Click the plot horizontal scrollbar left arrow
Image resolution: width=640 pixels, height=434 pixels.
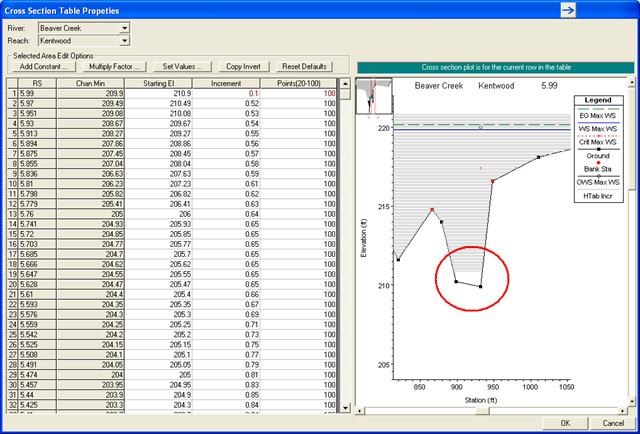pos(360,411)
